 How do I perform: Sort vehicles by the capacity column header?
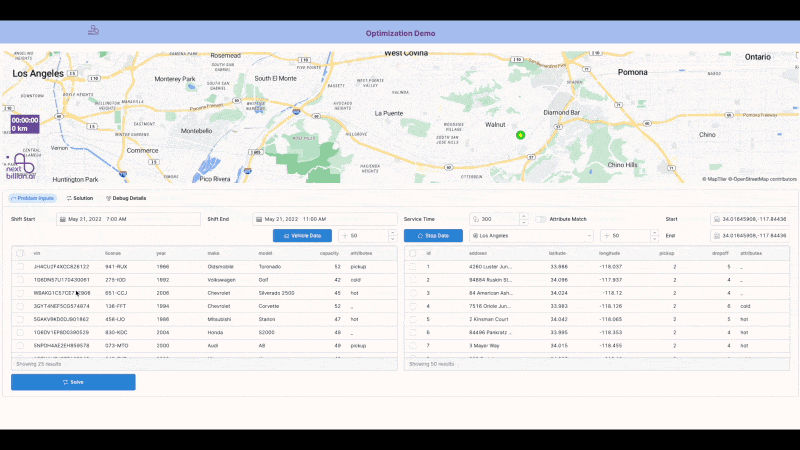click(x=329, y=253)
